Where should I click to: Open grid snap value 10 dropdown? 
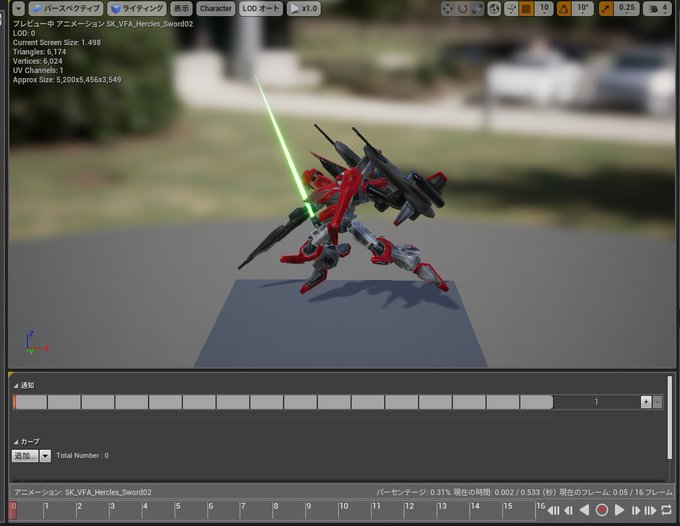[544, 8]
